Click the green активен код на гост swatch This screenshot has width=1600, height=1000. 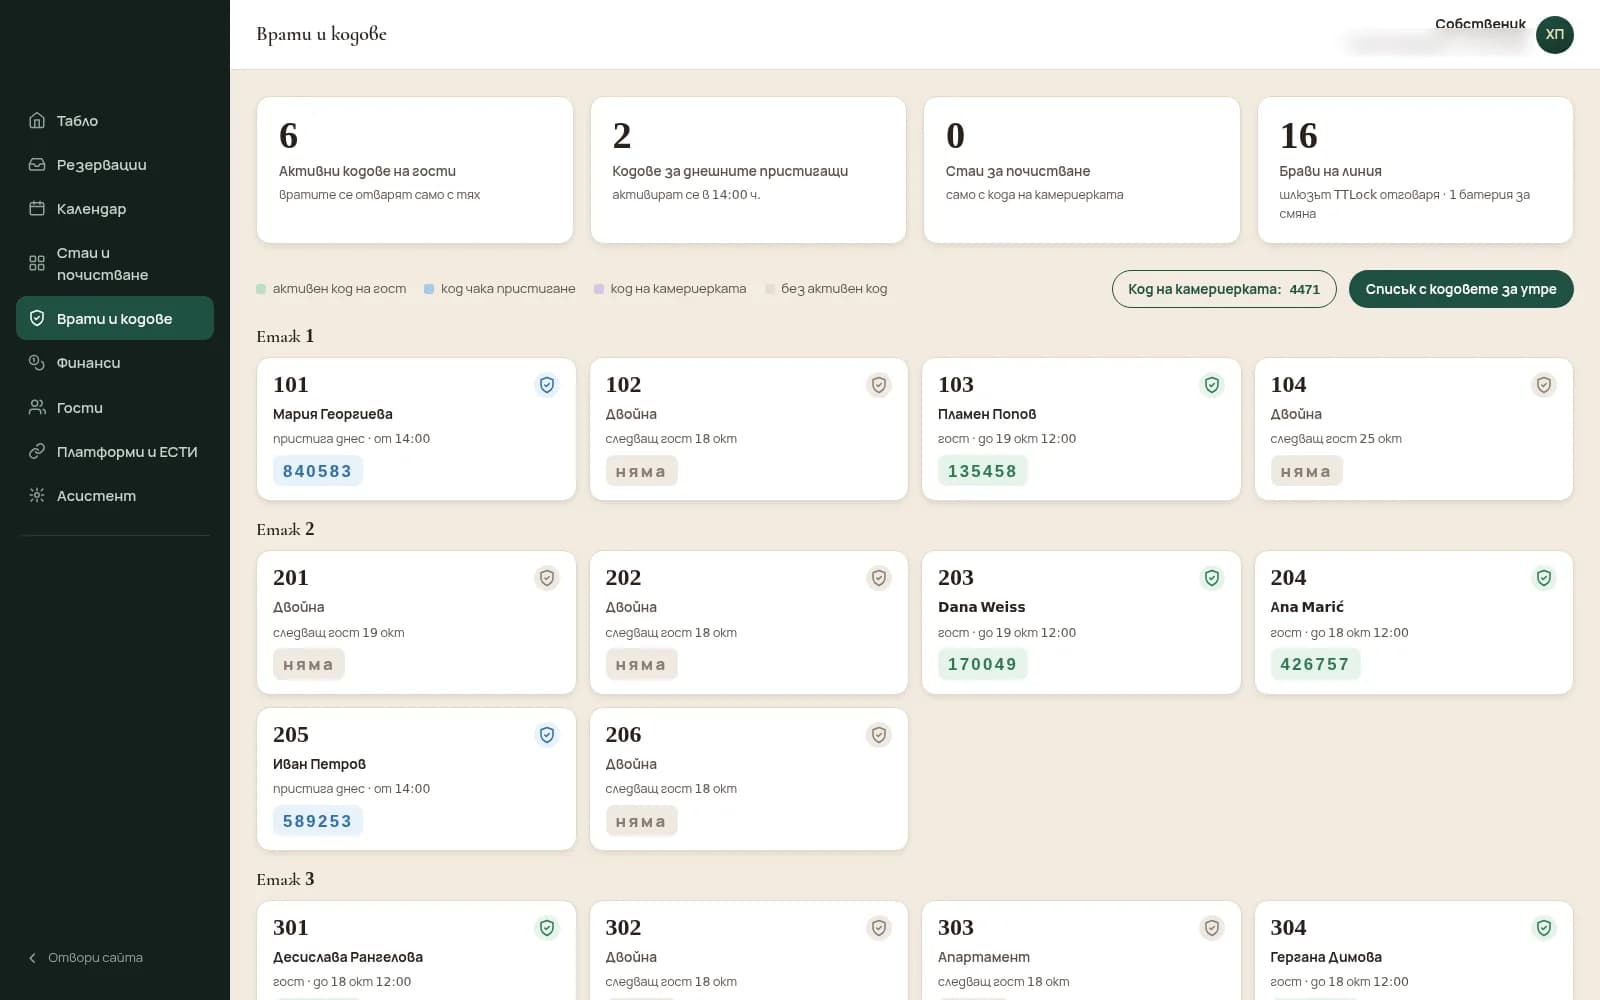pos(261,289)
